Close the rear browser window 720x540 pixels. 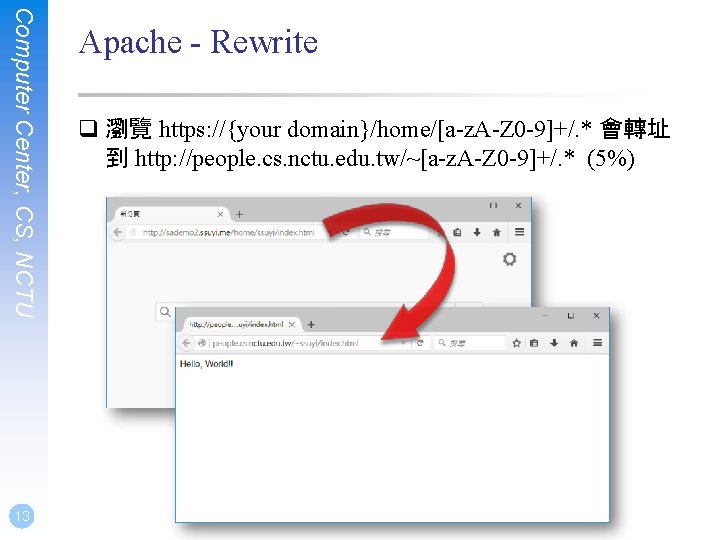tap(518, 205)
